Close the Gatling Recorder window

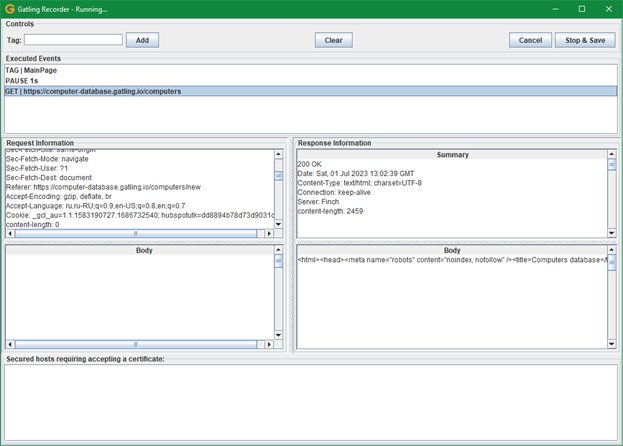609,9
